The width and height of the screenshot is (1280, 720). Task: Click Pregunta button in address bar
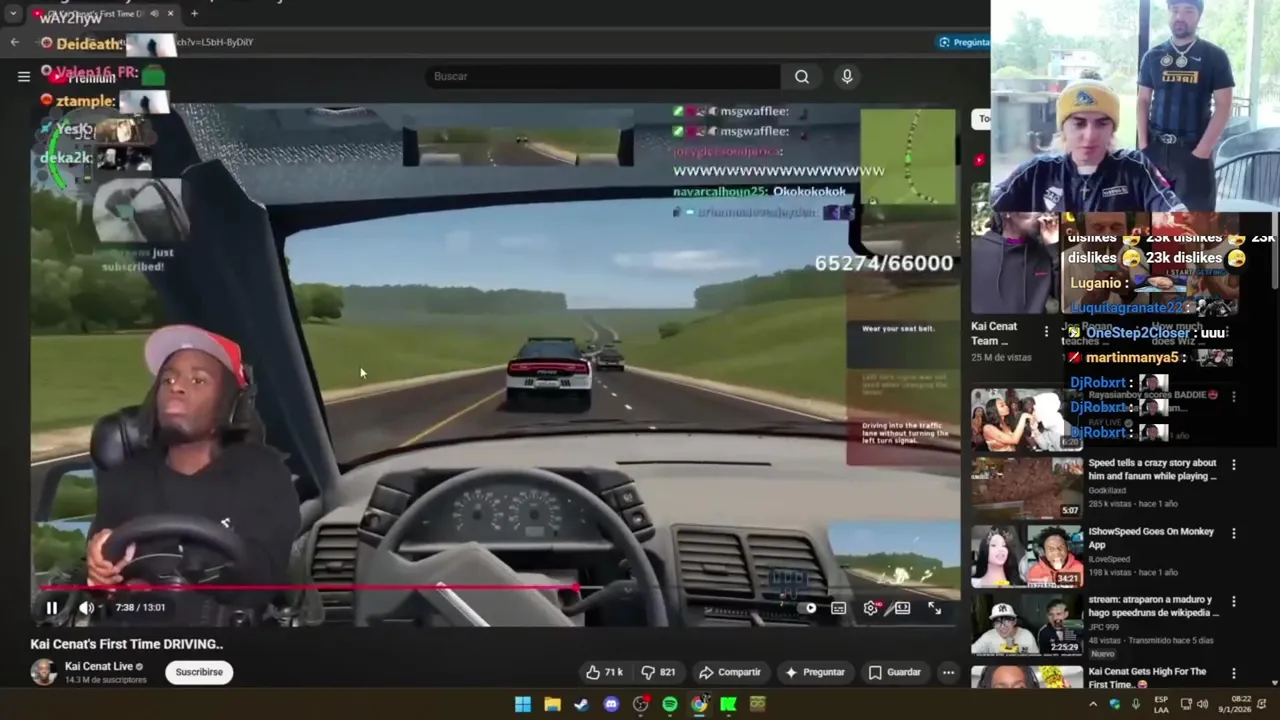(964, 42)
